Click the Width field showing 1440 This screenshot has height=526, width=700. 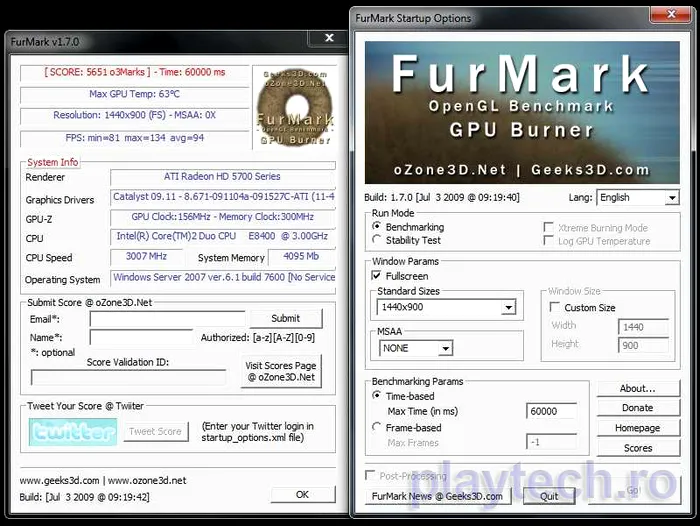click(x=643, y=327)
